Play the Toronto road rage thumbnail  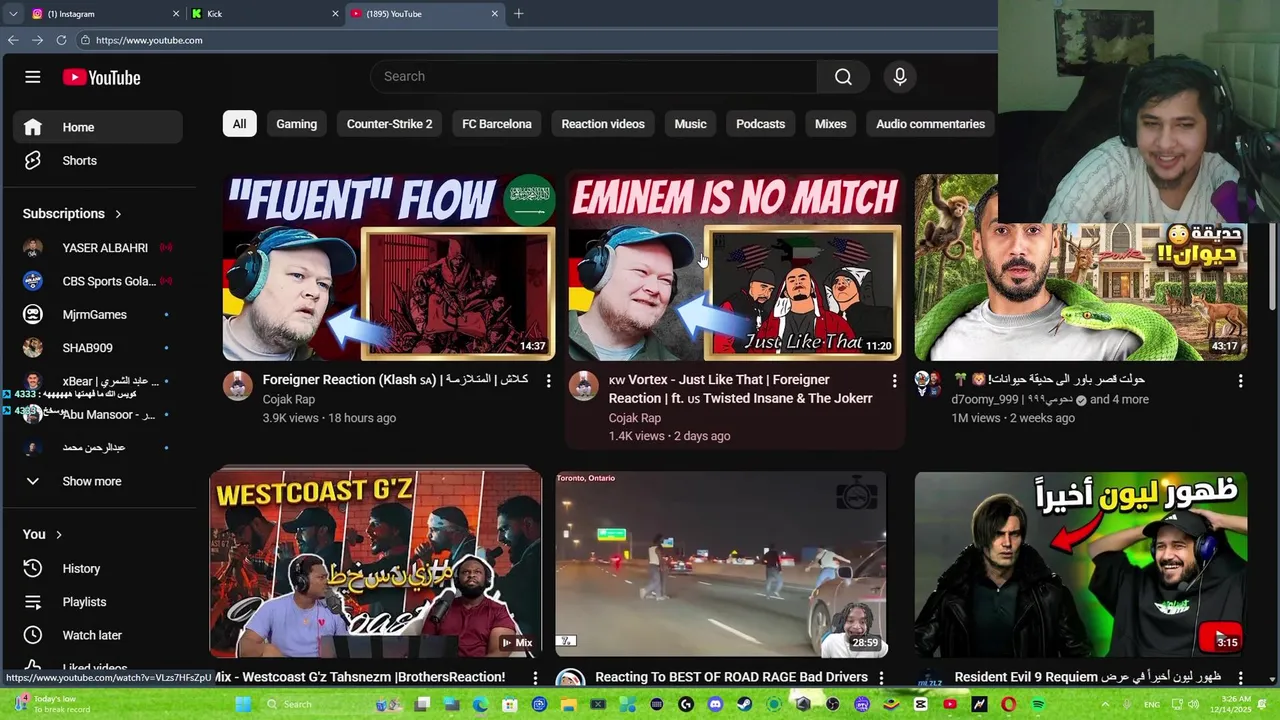pos(721,565)
